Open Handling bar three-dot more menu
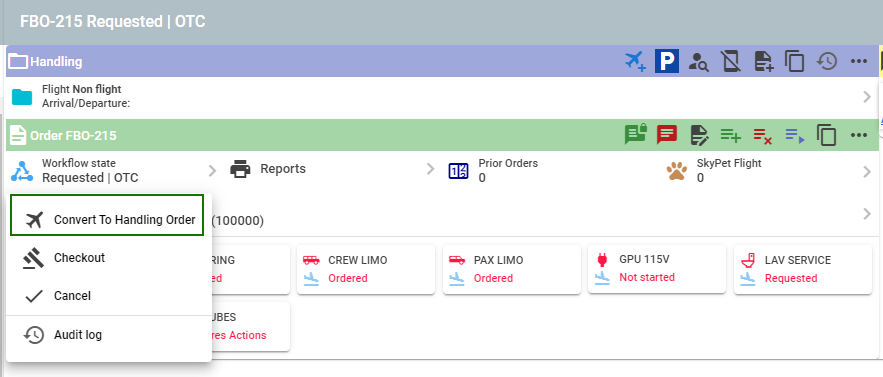 pyautogui.click(x=859, y=61)
